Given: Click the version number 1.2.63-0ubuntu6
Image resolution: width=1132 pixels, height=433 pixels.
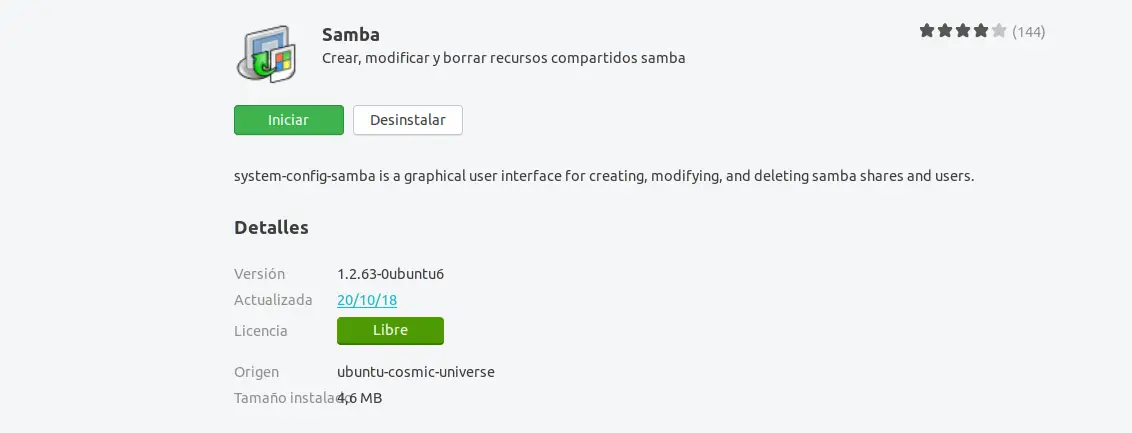Looking at the screenshot, I should click(398, 273).
